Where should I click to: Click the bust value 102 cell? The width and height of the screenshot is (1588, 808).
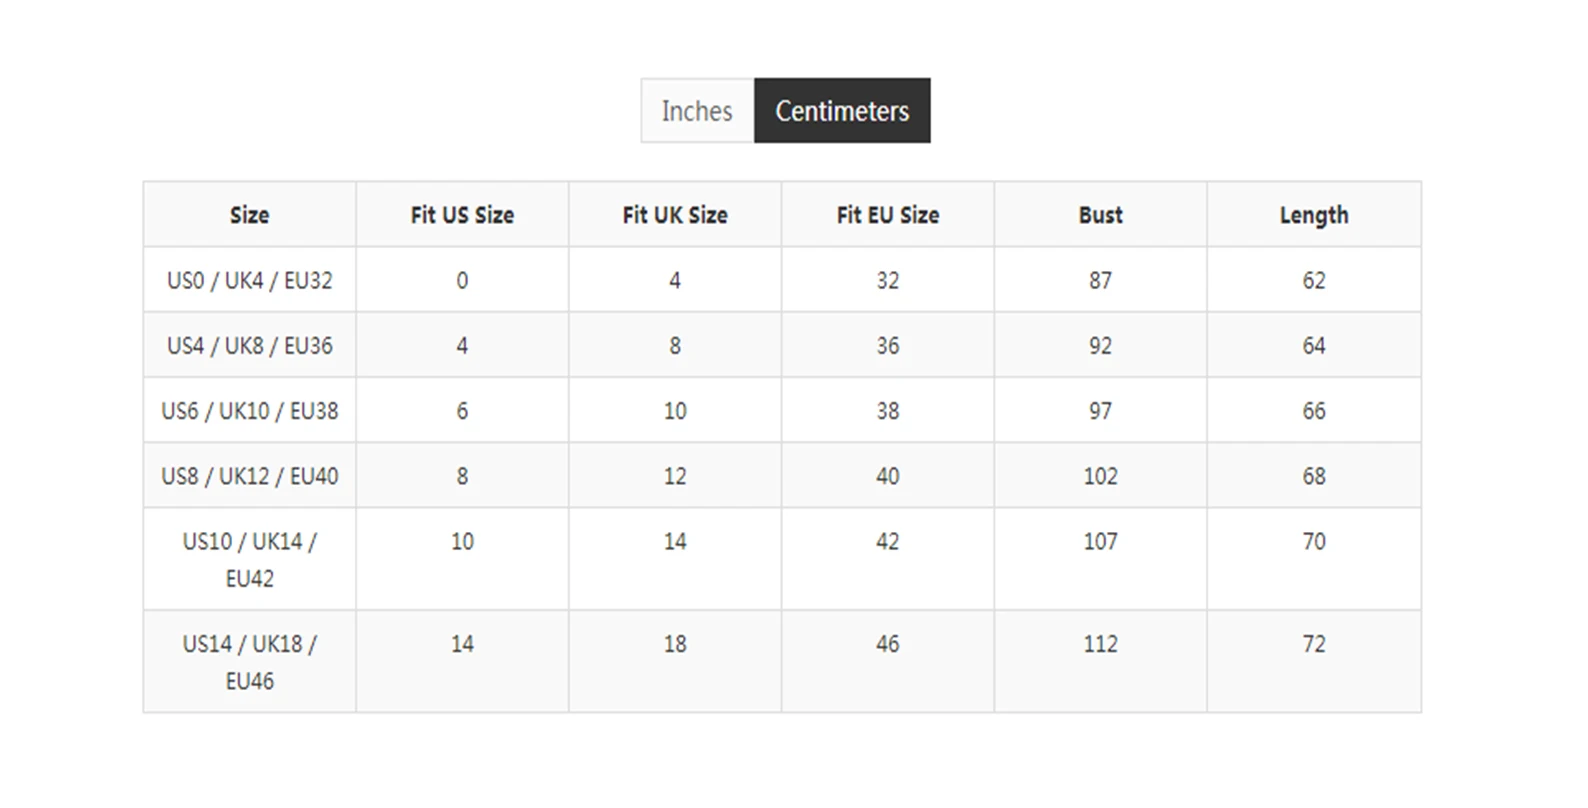pos(1100,476)
